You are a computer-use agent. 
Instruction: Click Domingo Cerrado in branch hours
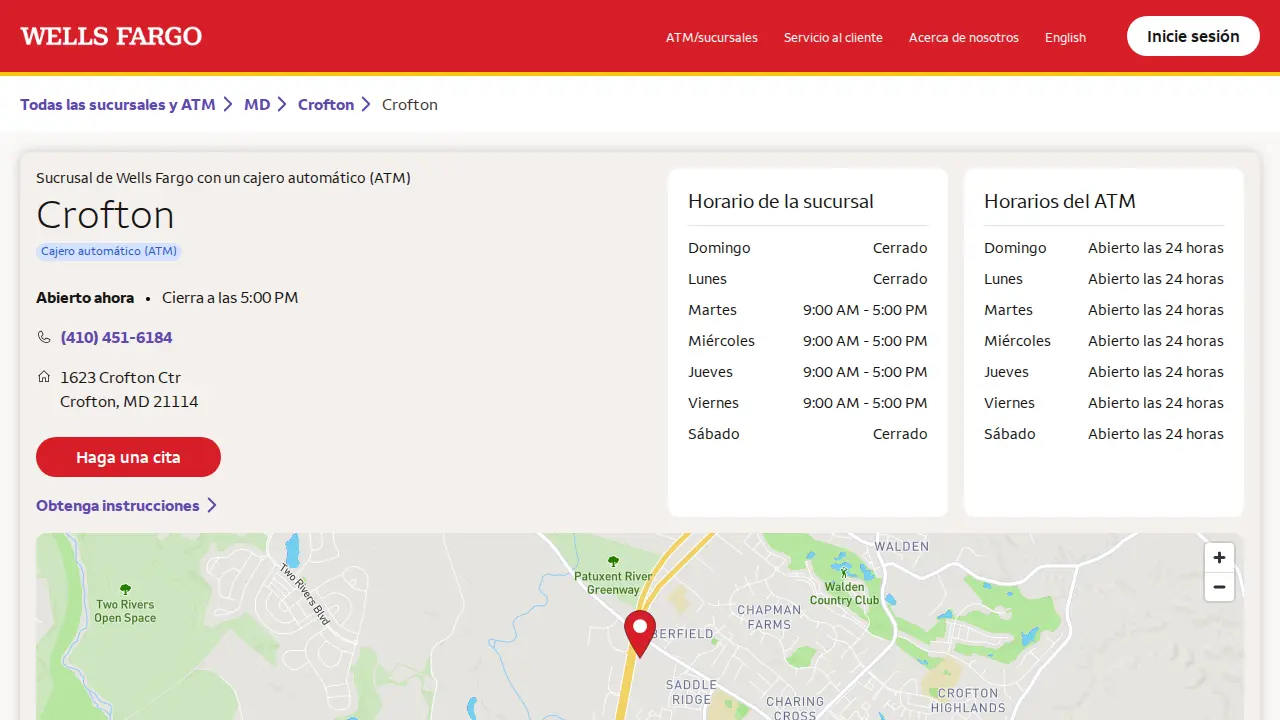point(808,248)
